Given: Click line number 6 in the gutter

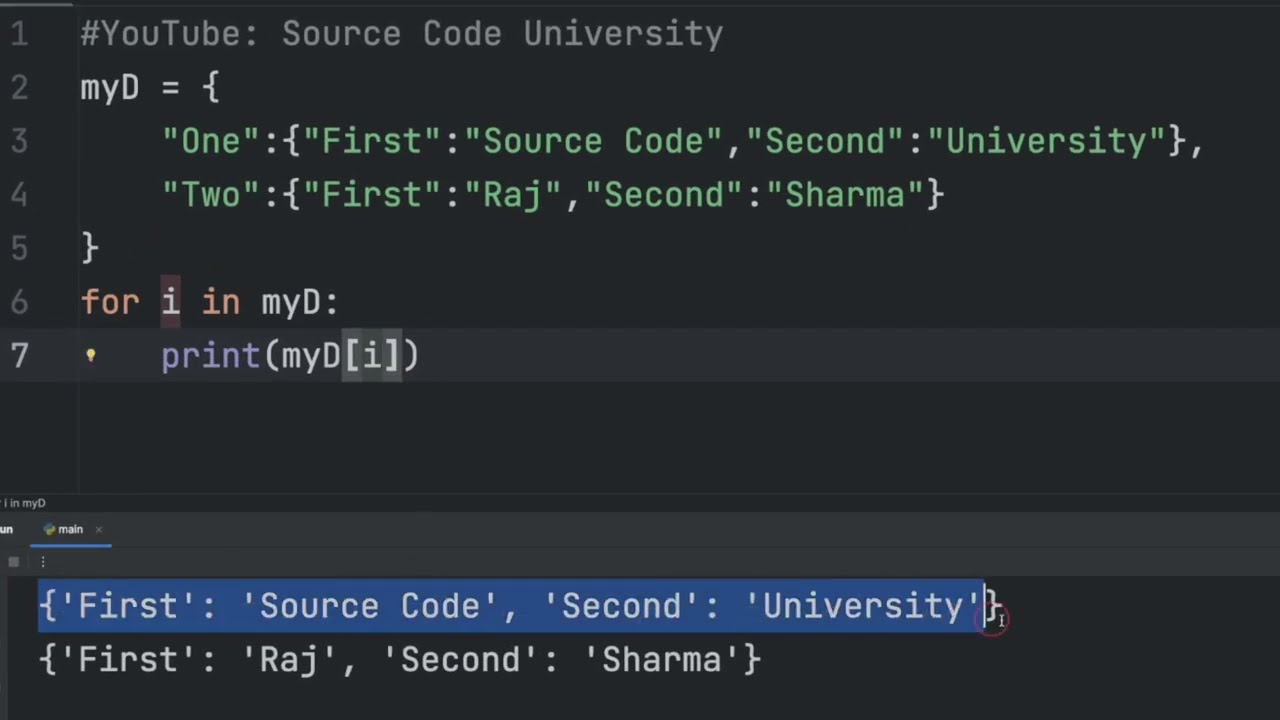Looking at the screenshot, I should coord(19,302).
